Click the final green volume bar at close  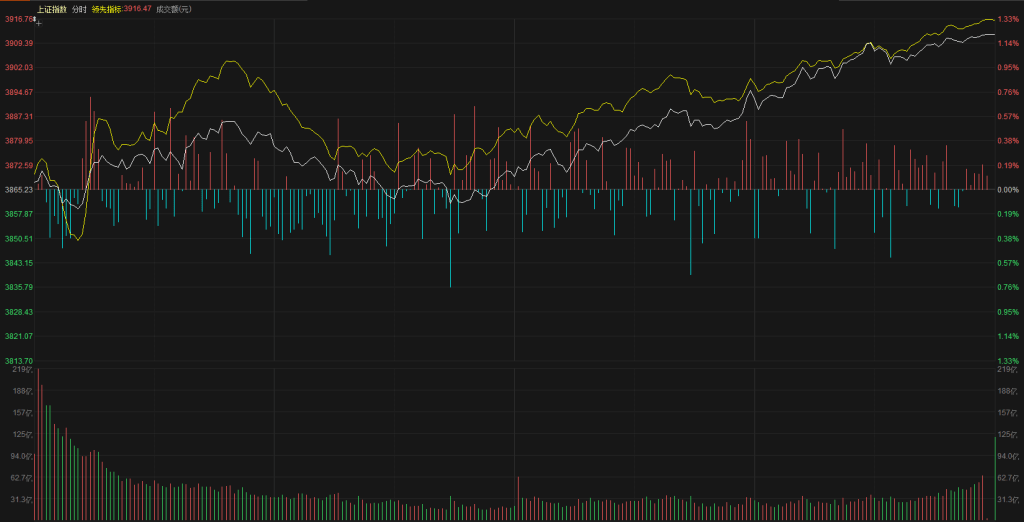(995, 478)
